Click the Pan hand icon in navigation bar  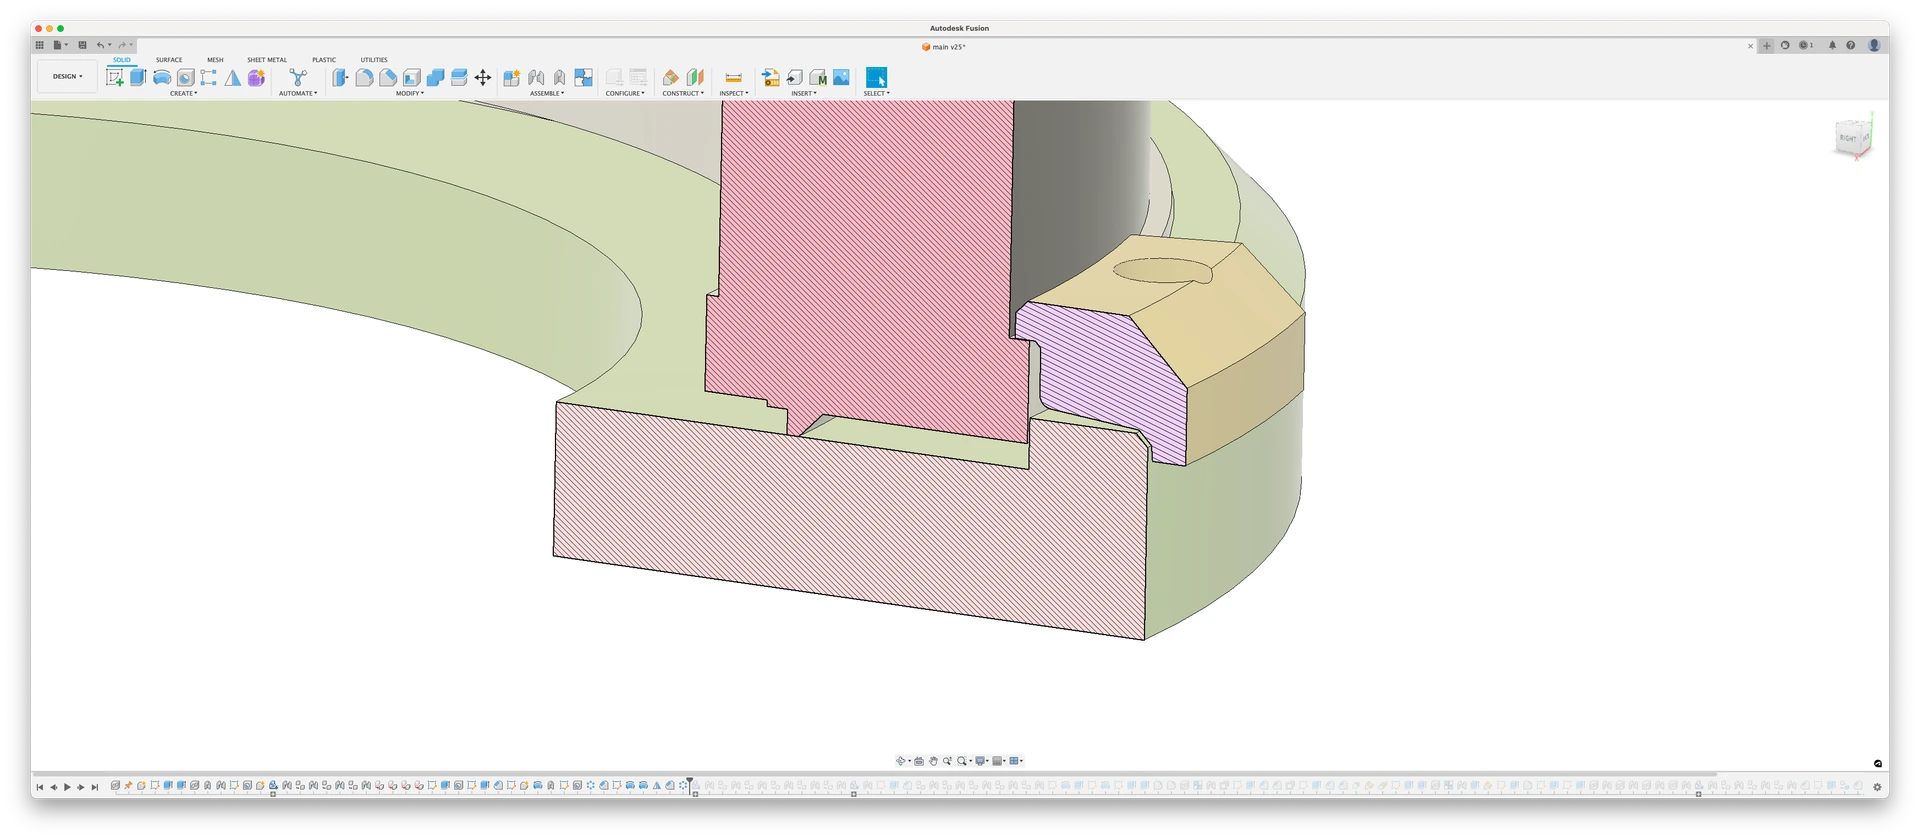coord(933,761)
